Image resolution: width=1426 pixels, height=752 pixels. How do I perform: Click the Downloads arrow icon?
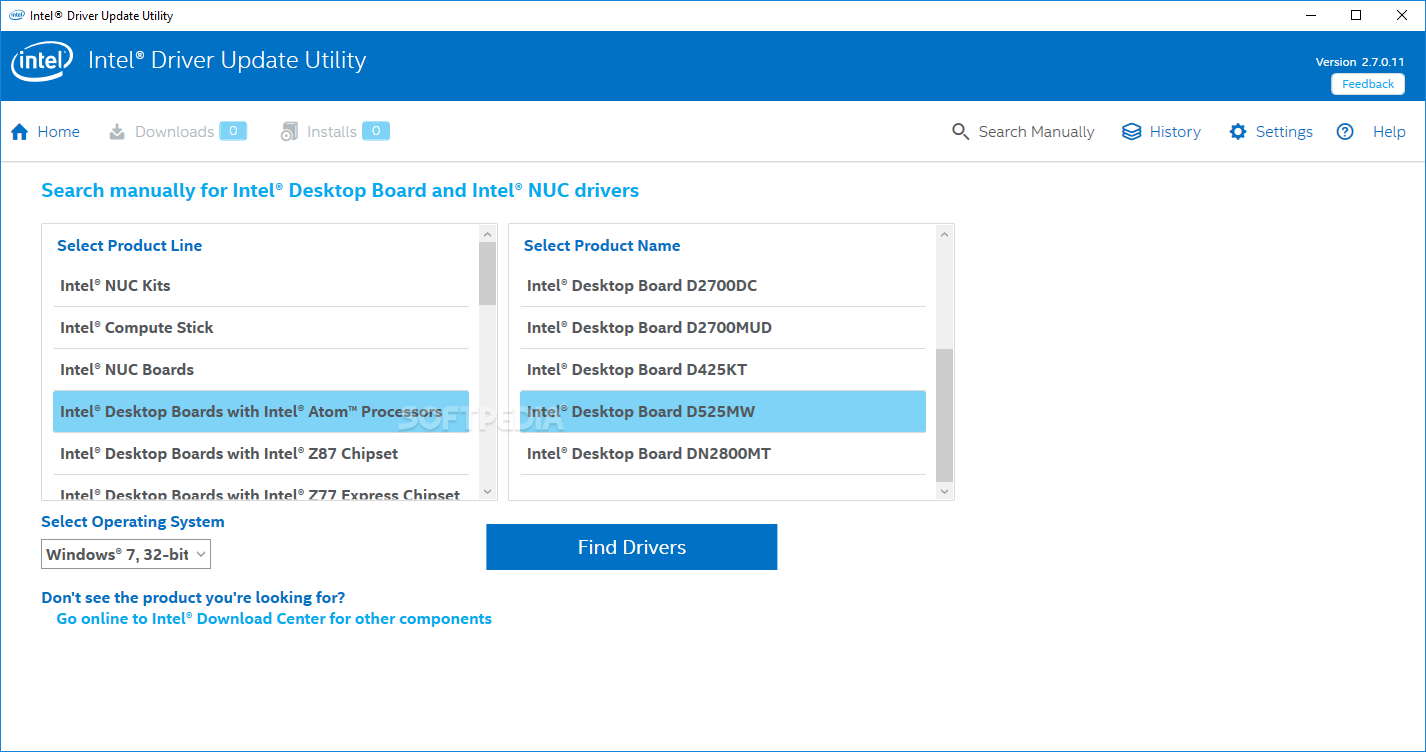[117, 132]
